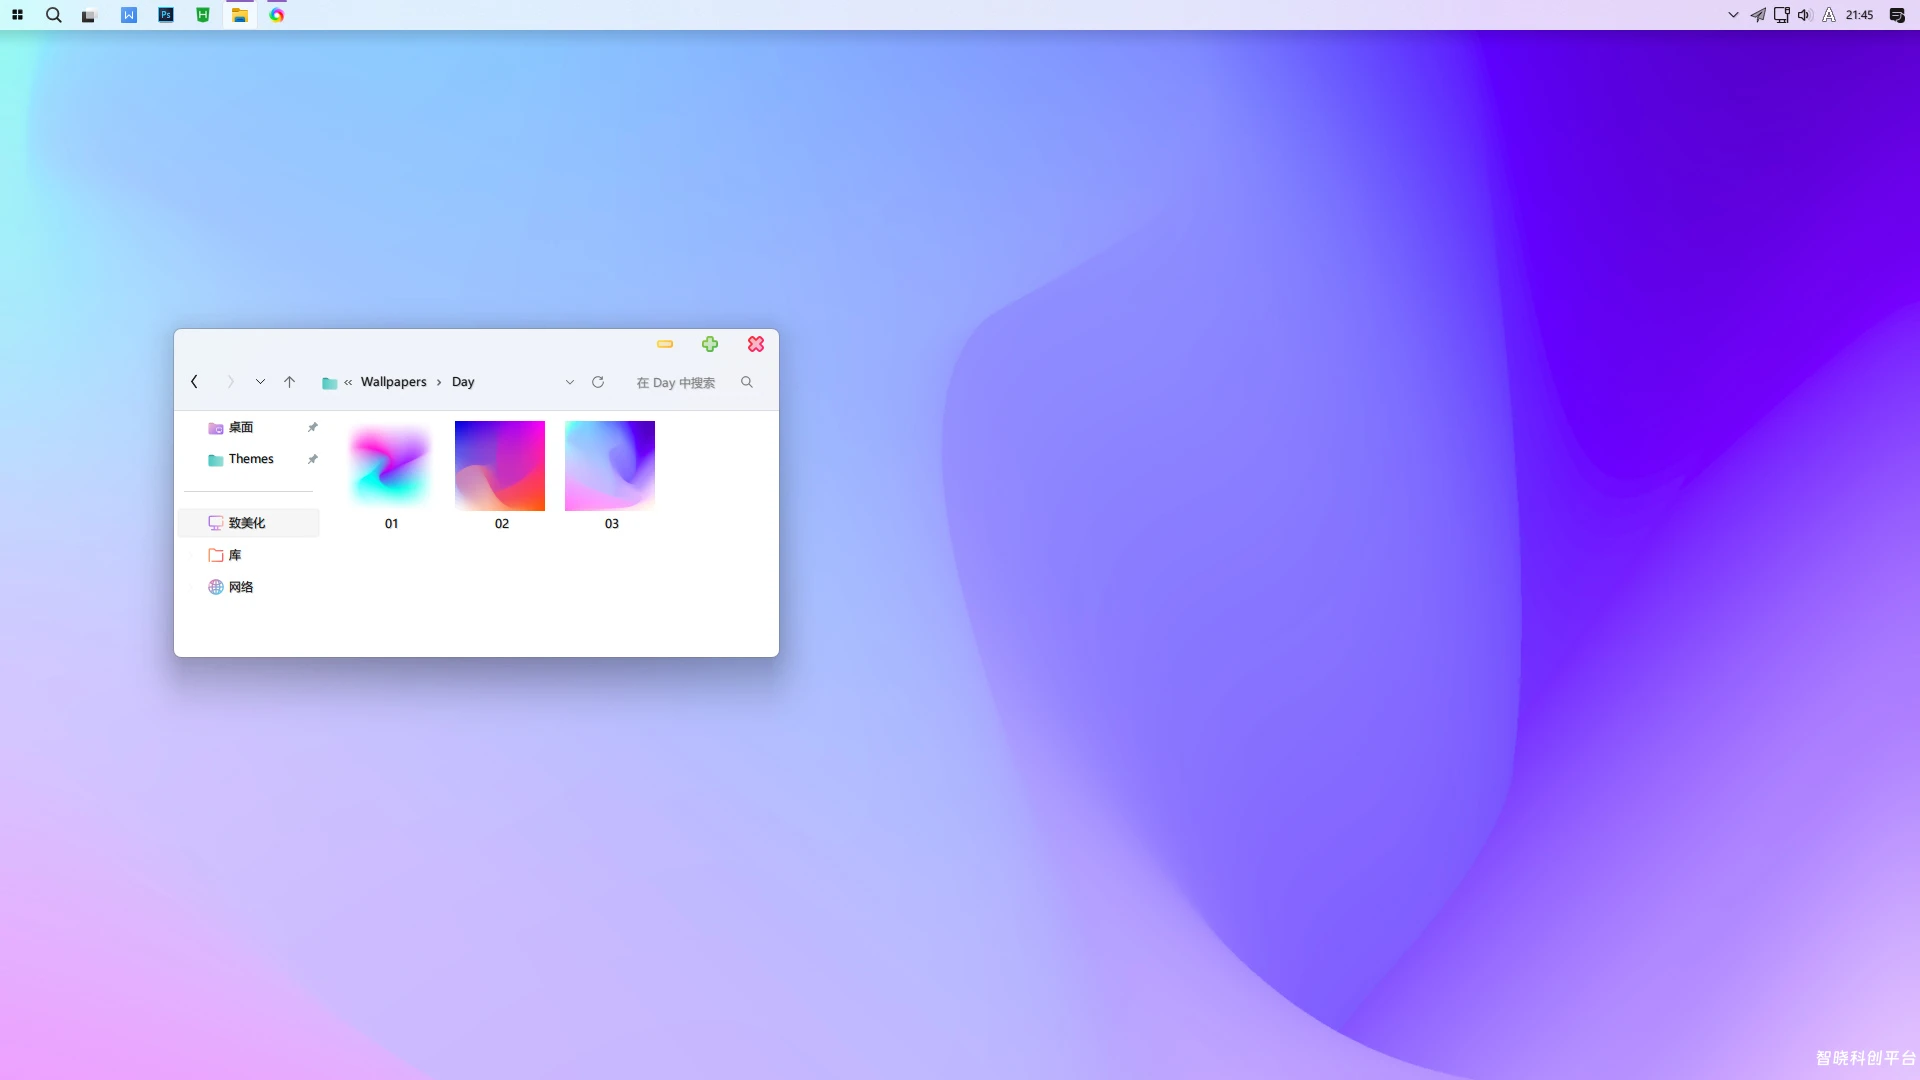Click the paper plane tray icon
This screenshot has height=1080, width=1920.
click(x=1758, y=15)
